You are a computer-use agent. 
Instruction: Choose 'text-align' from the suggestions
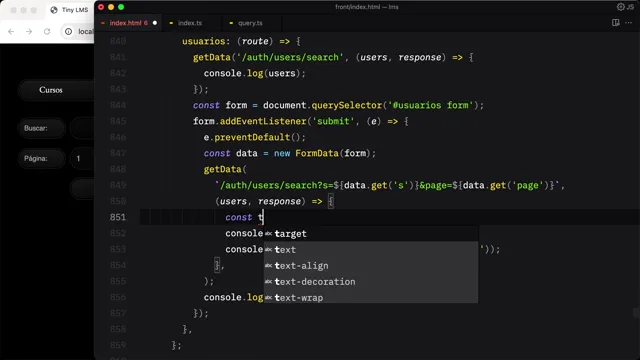(x=371, y=265)
